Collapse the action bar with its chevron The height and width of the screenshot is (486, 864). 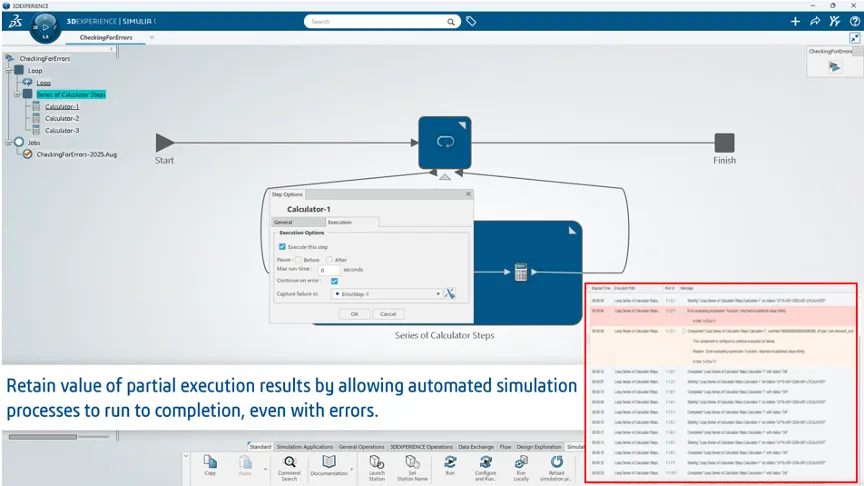(186, 456)
